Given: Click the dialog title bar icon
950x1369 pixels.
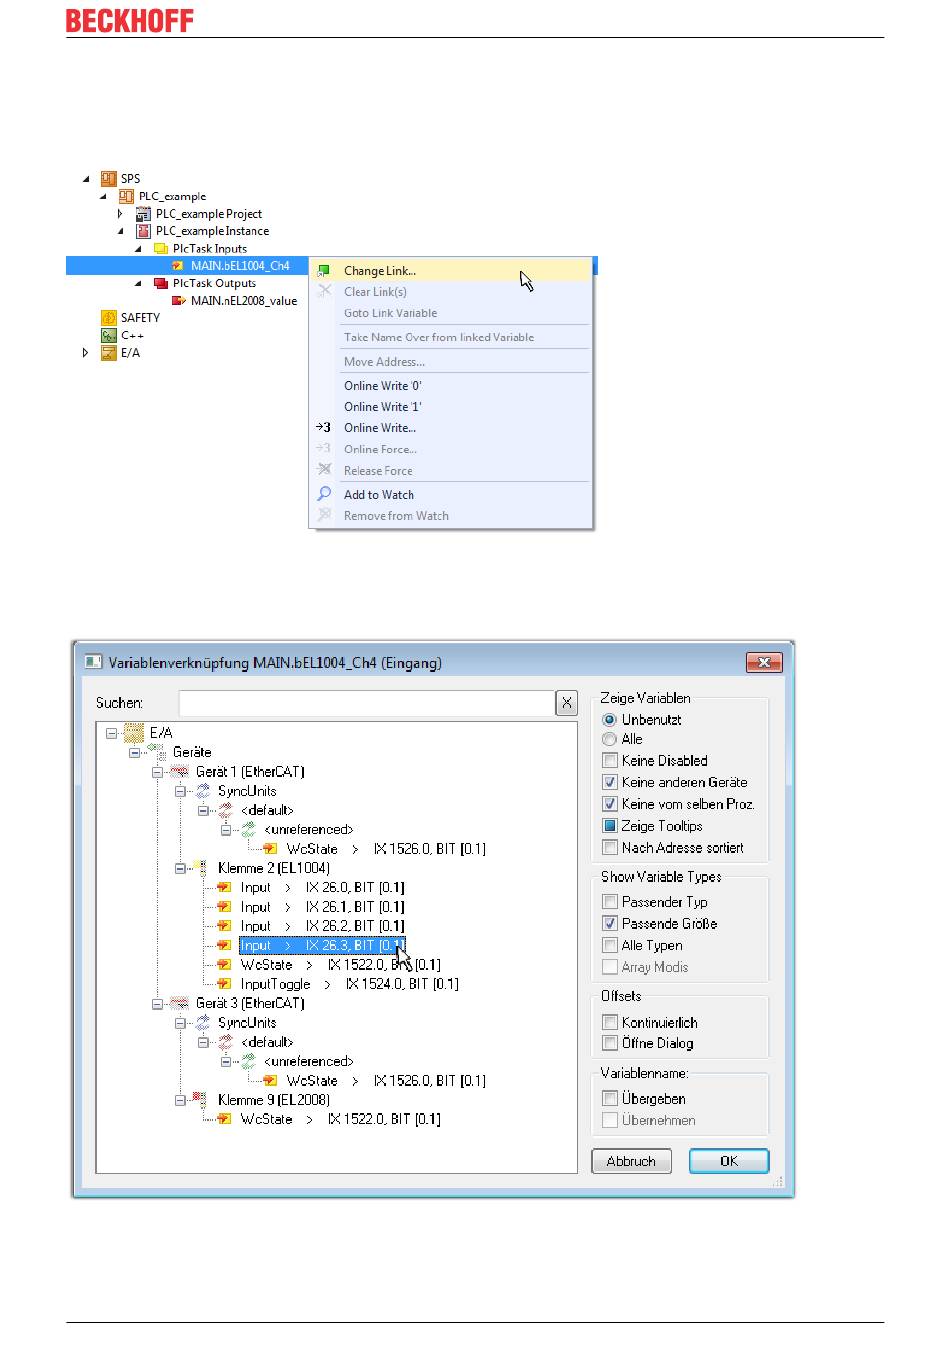Looking at the screenshot, I should [94, 662].
